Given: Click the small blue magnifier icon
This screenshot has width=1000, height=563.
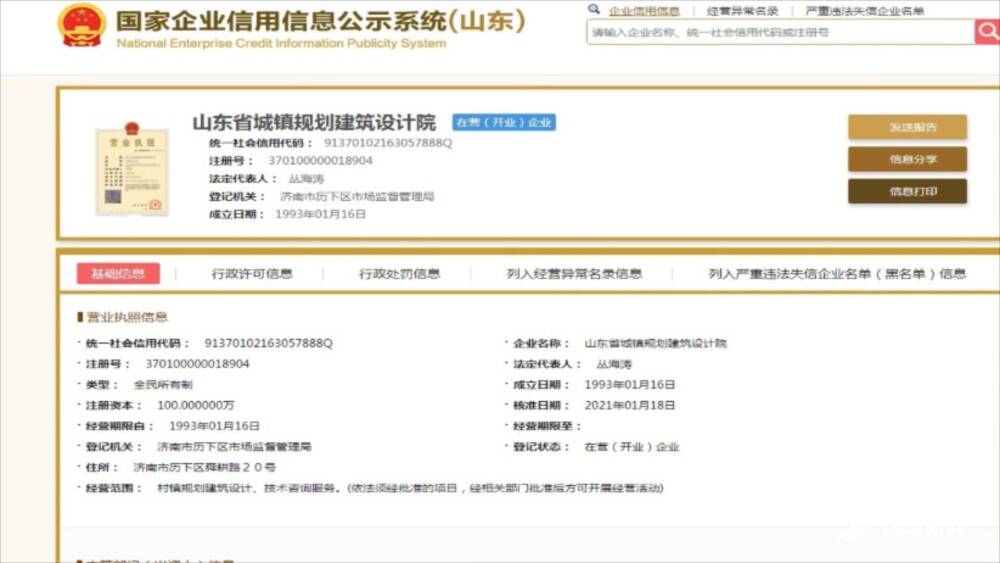Looking at the screenshot, I should [594, 10].
